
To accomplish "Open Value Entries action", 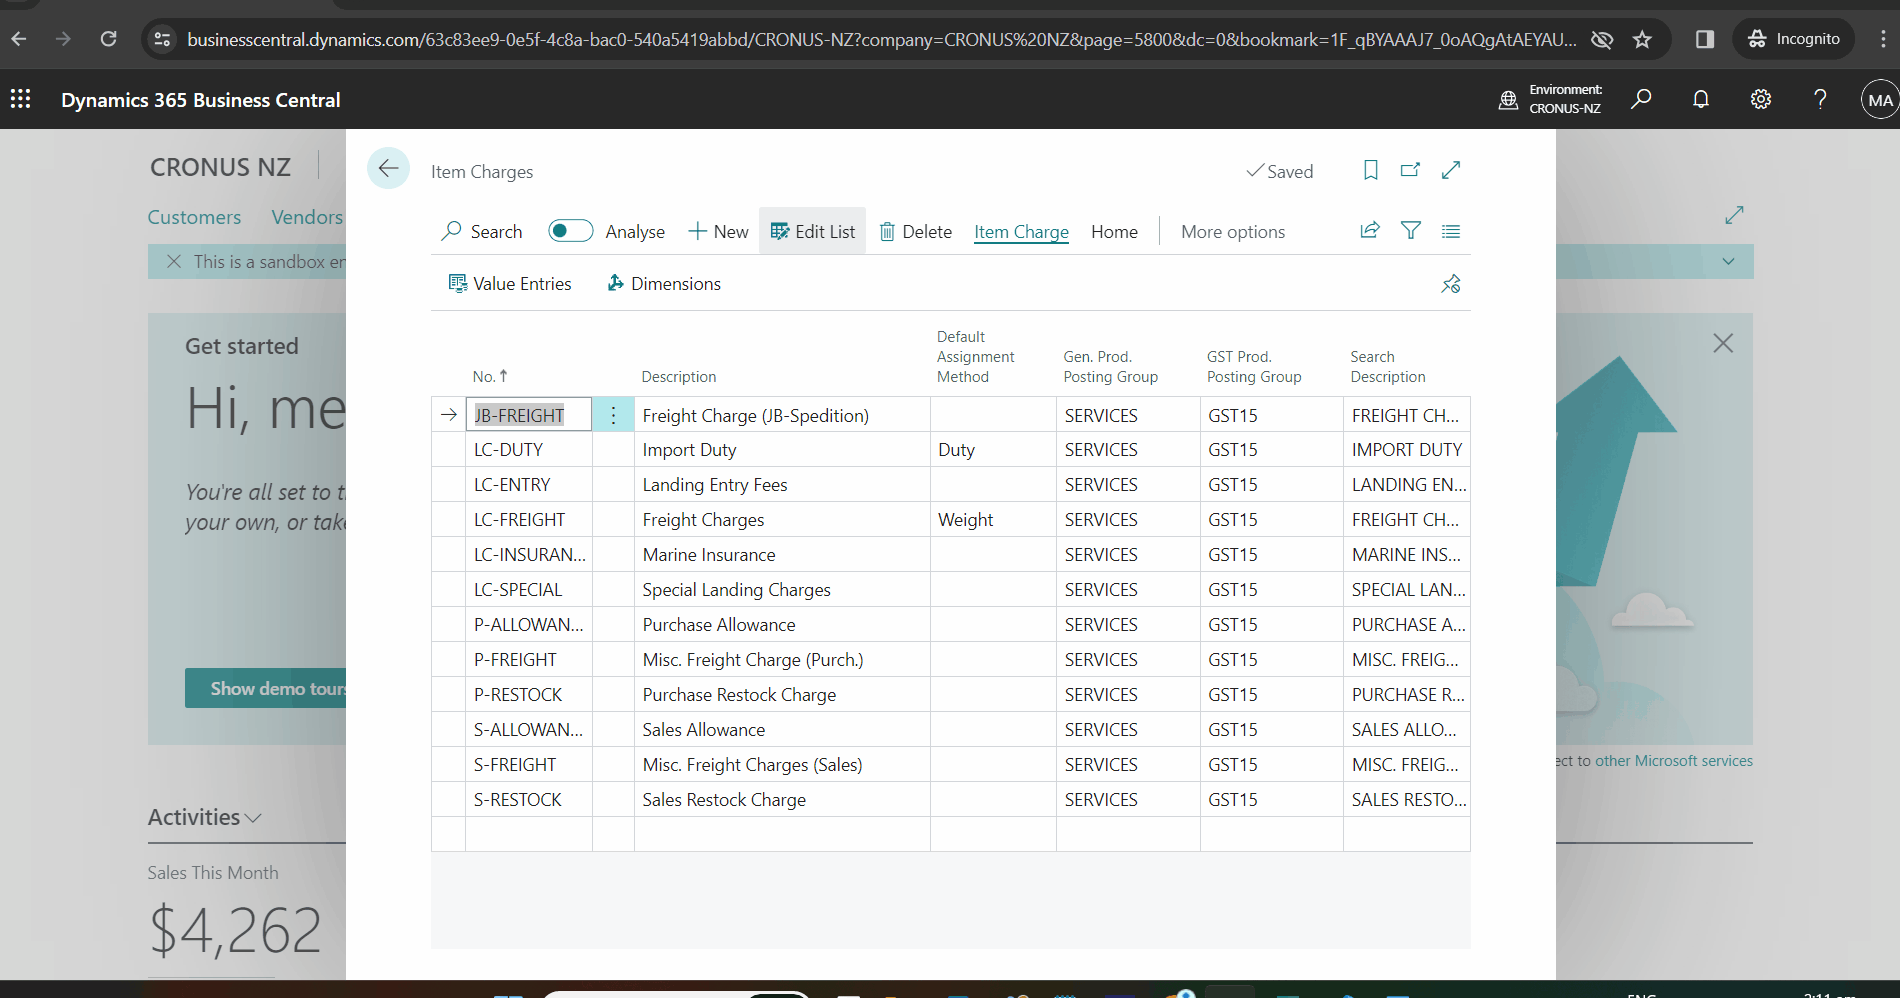I will (x=510, y=284).
